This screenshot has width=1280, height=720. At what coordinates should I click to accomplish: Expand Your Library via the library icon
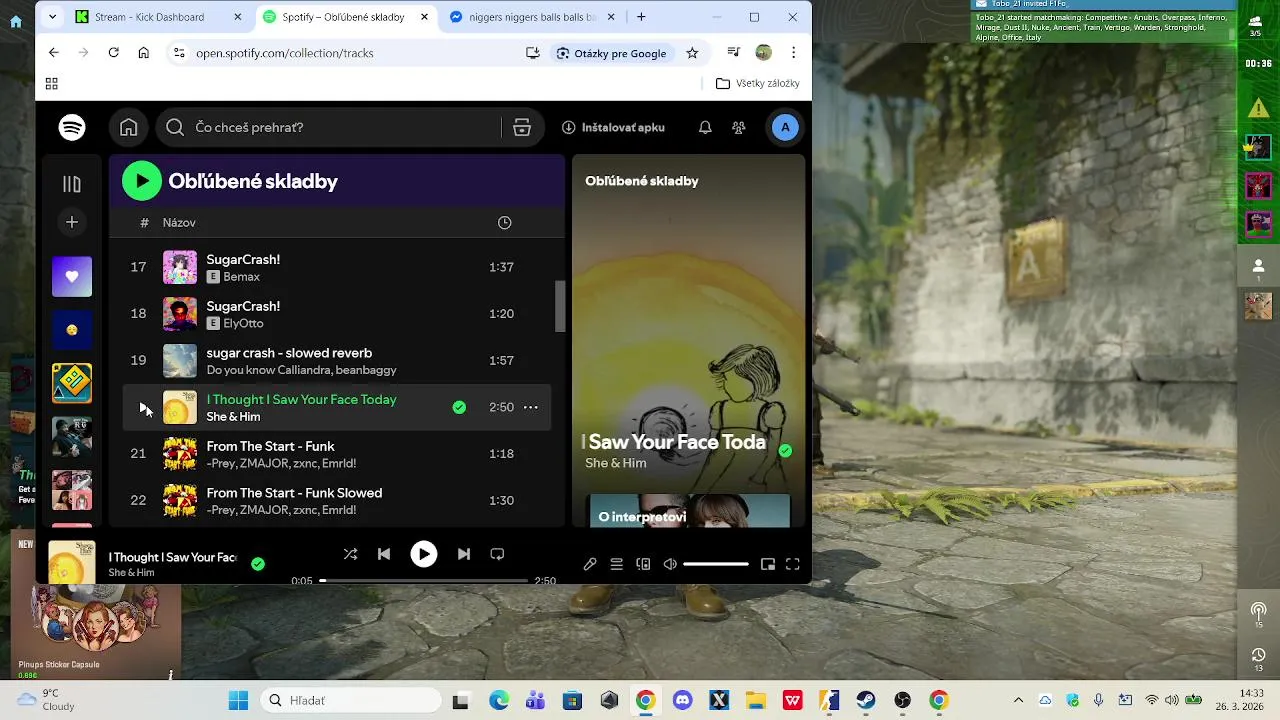(72, 184)
